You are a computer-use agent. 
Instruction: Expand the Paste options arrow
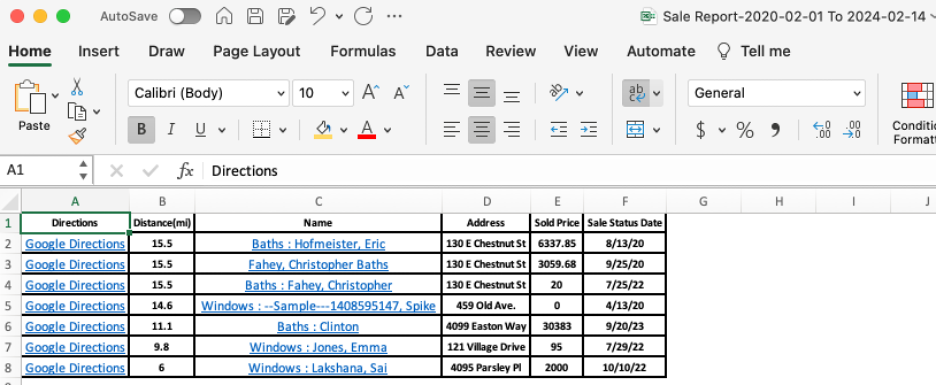(x=56, y=95)
